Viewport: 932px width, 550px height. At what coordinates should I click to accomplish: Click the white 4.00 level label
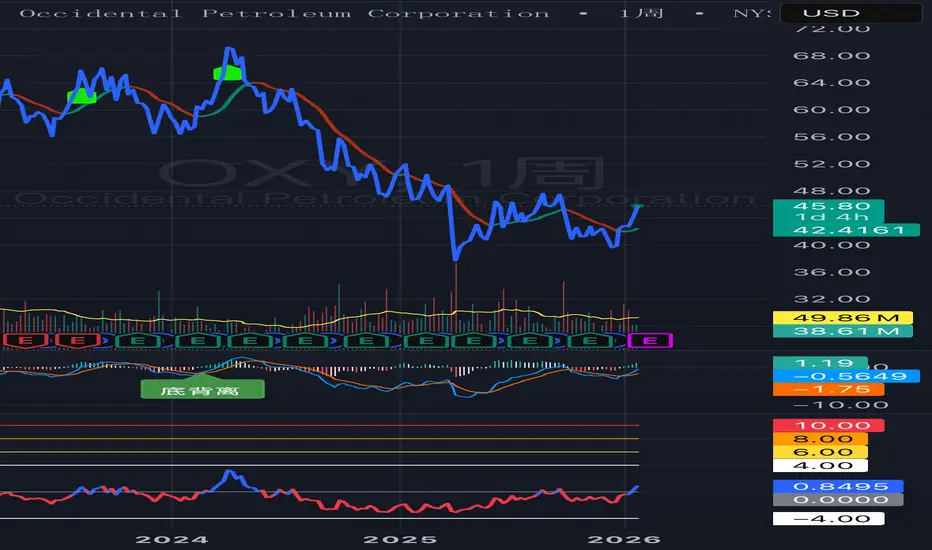pyautogui.click(x=821, y=466)
